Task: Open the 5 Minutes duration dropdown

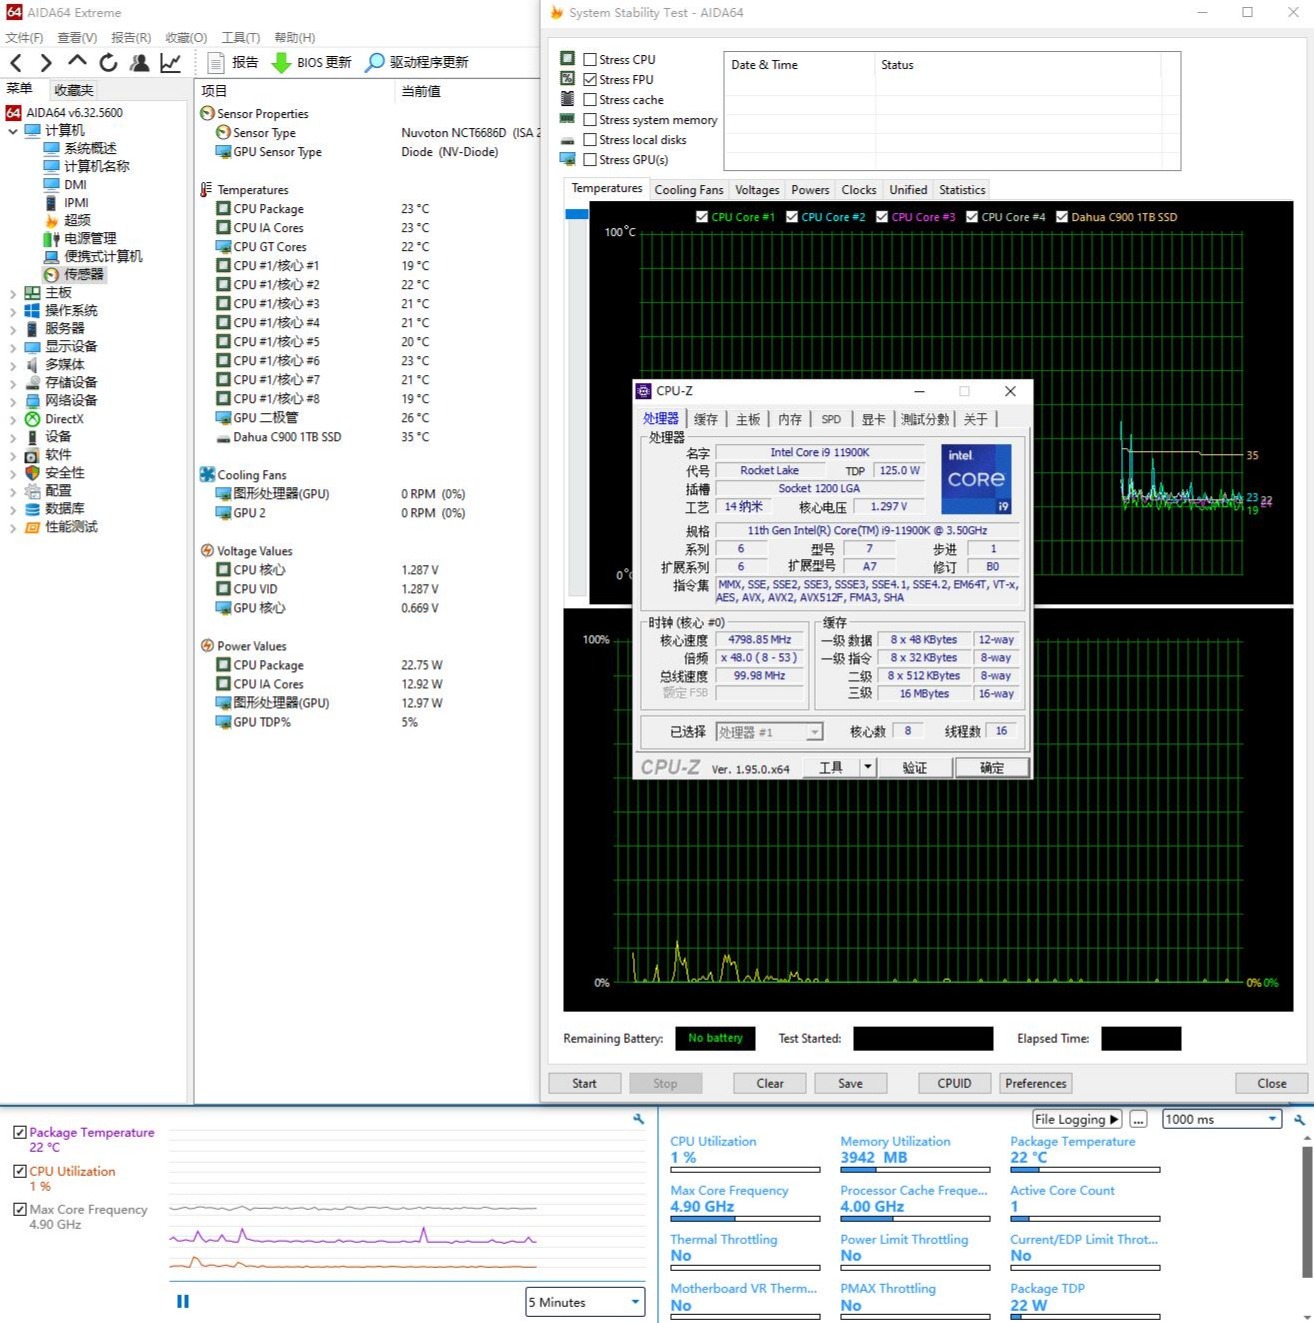Action: (x=585, y=1302)
